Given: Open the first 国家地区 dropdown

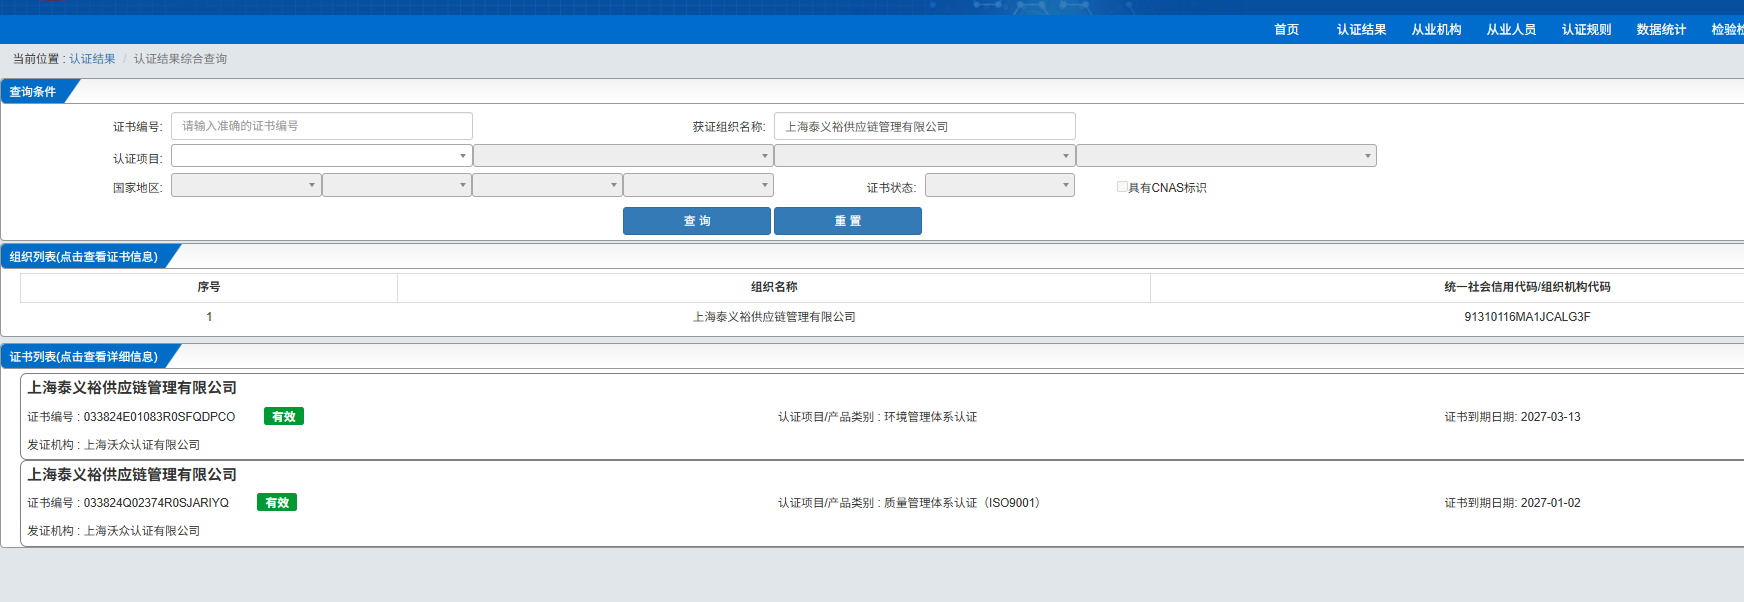Looking at the screenshot, I should 246,185.
